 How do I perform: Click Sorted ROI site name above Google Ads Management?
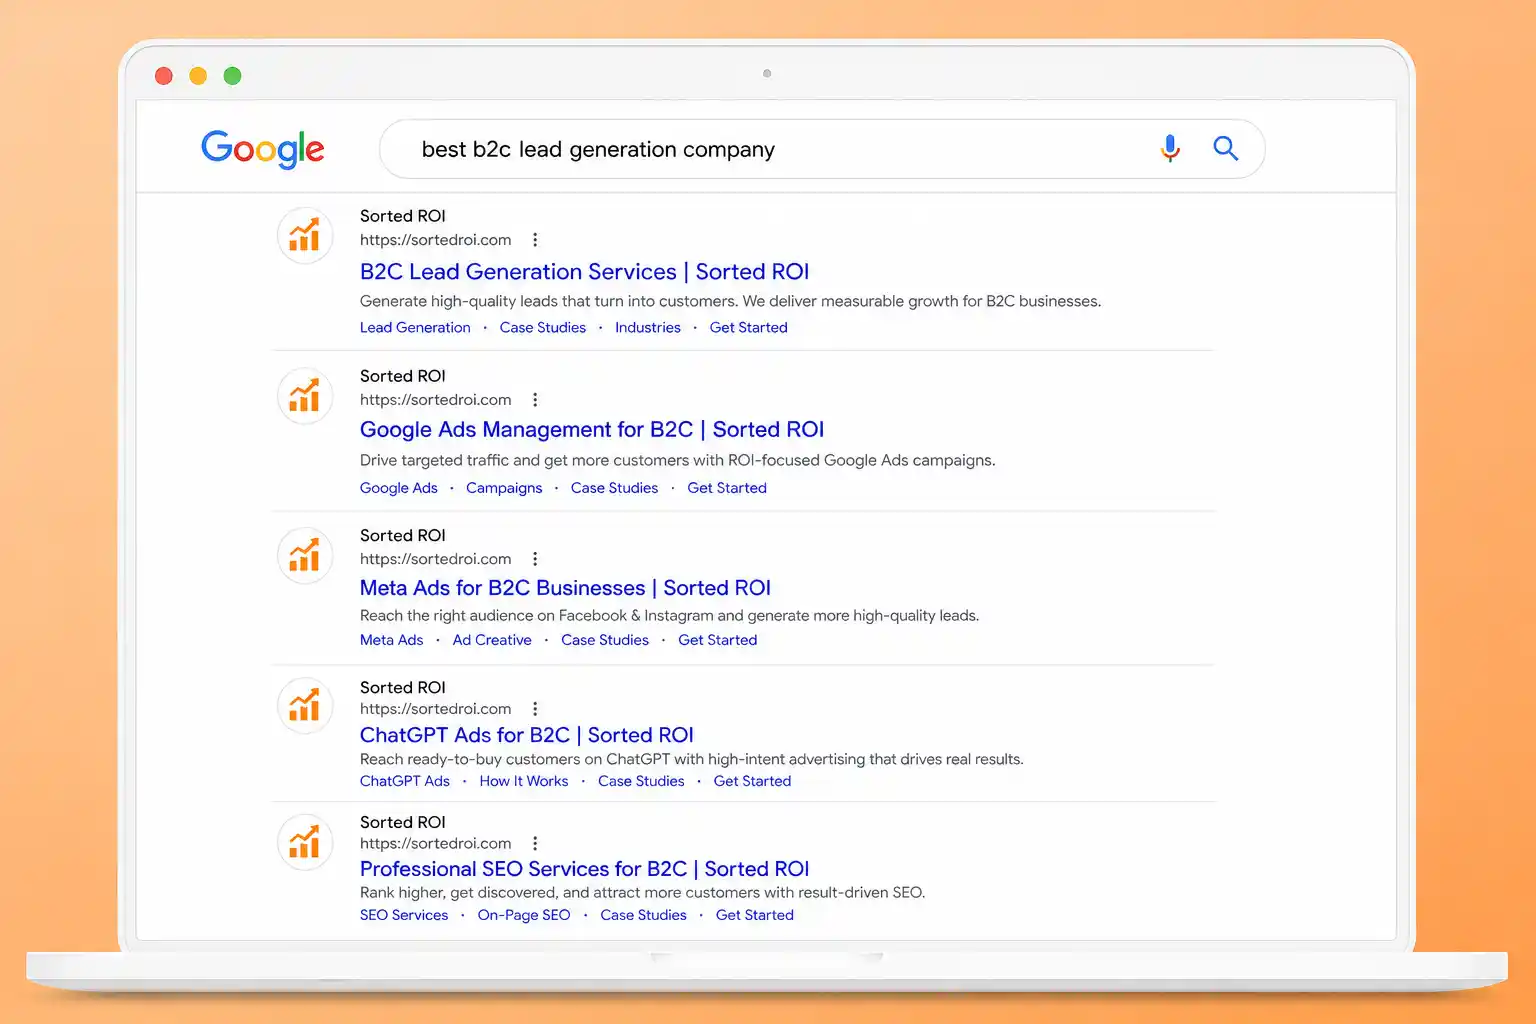pos(403,376)
